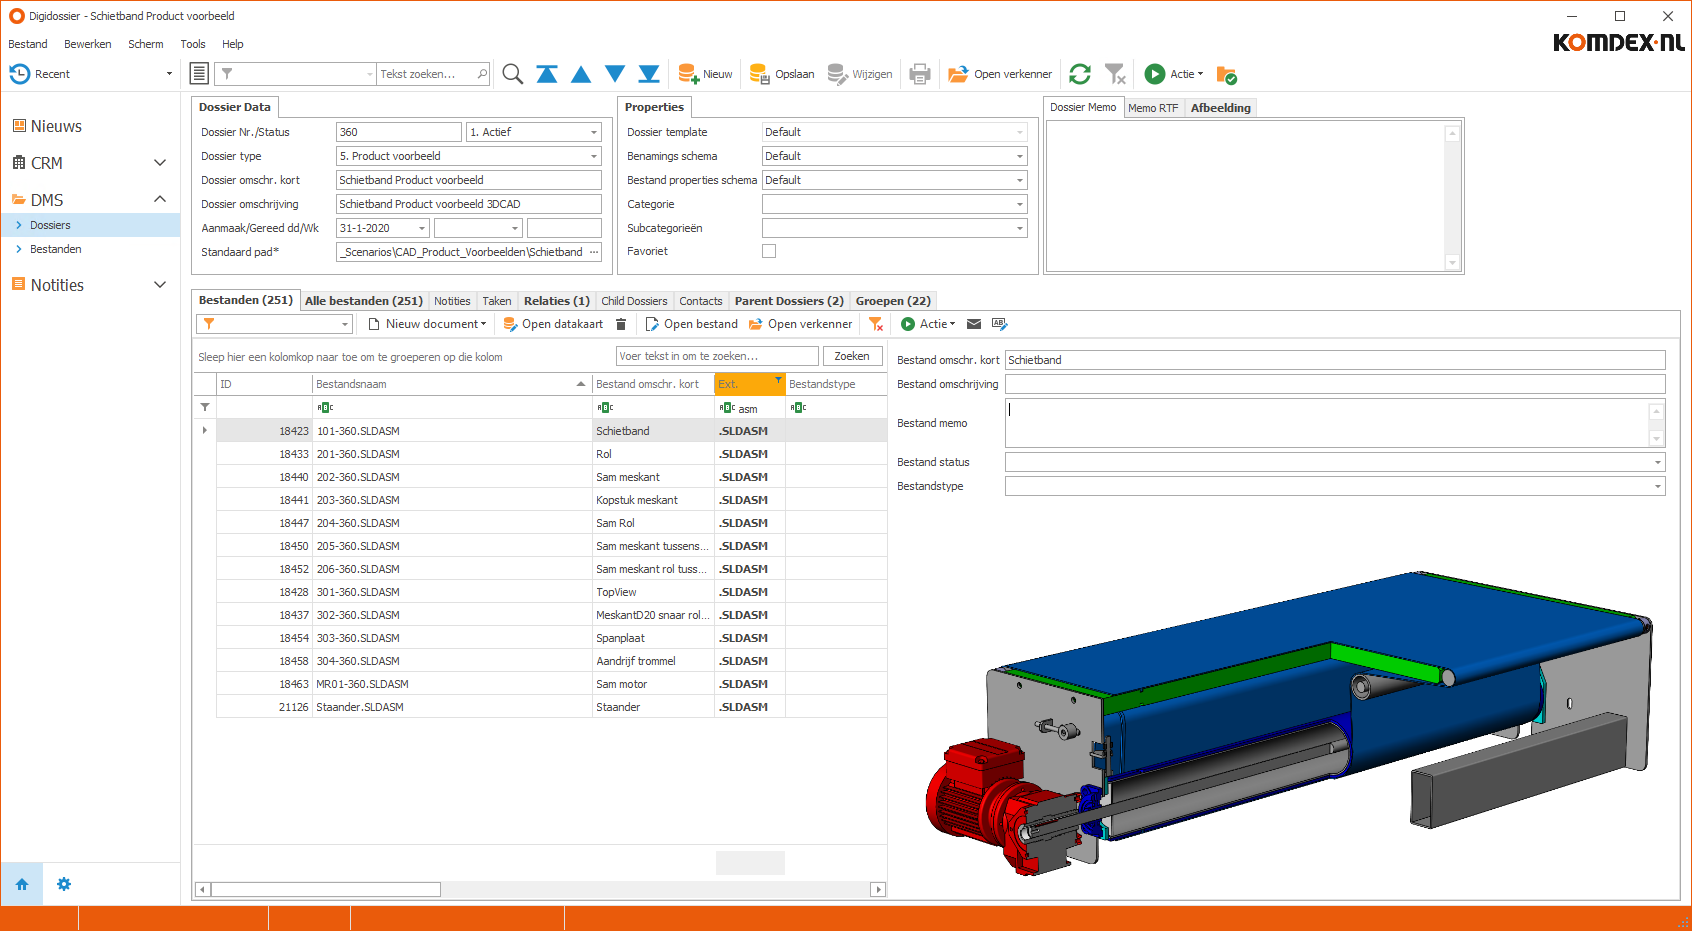The image size is (1692, 931).
Task: Open the Bestand status dropdown
Action: tap(1657, 462)
